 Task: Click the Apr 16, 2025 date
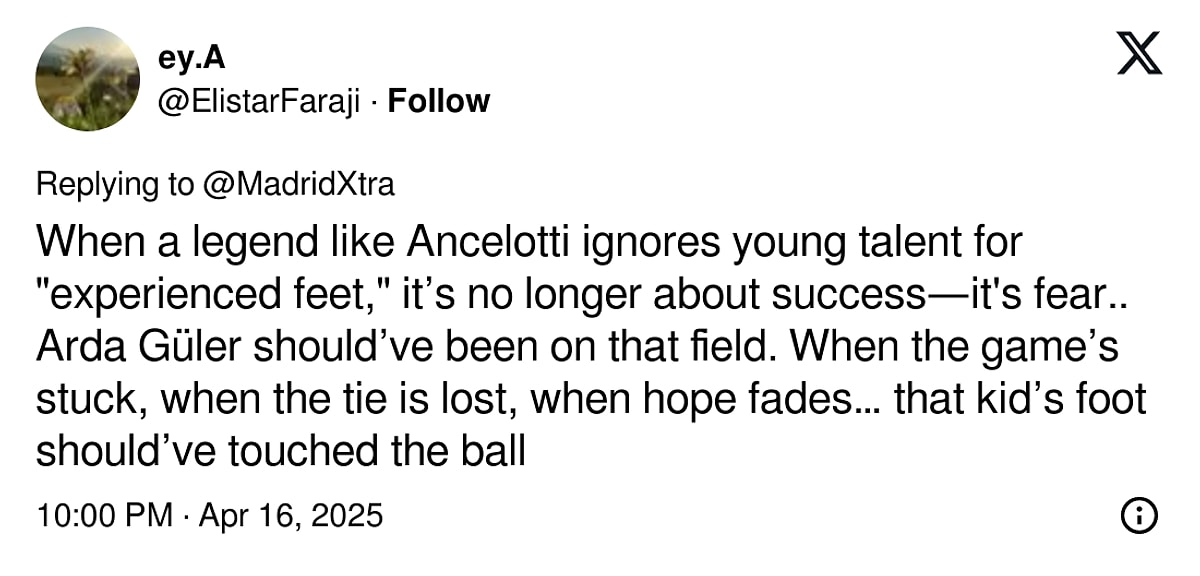[290, 516]
